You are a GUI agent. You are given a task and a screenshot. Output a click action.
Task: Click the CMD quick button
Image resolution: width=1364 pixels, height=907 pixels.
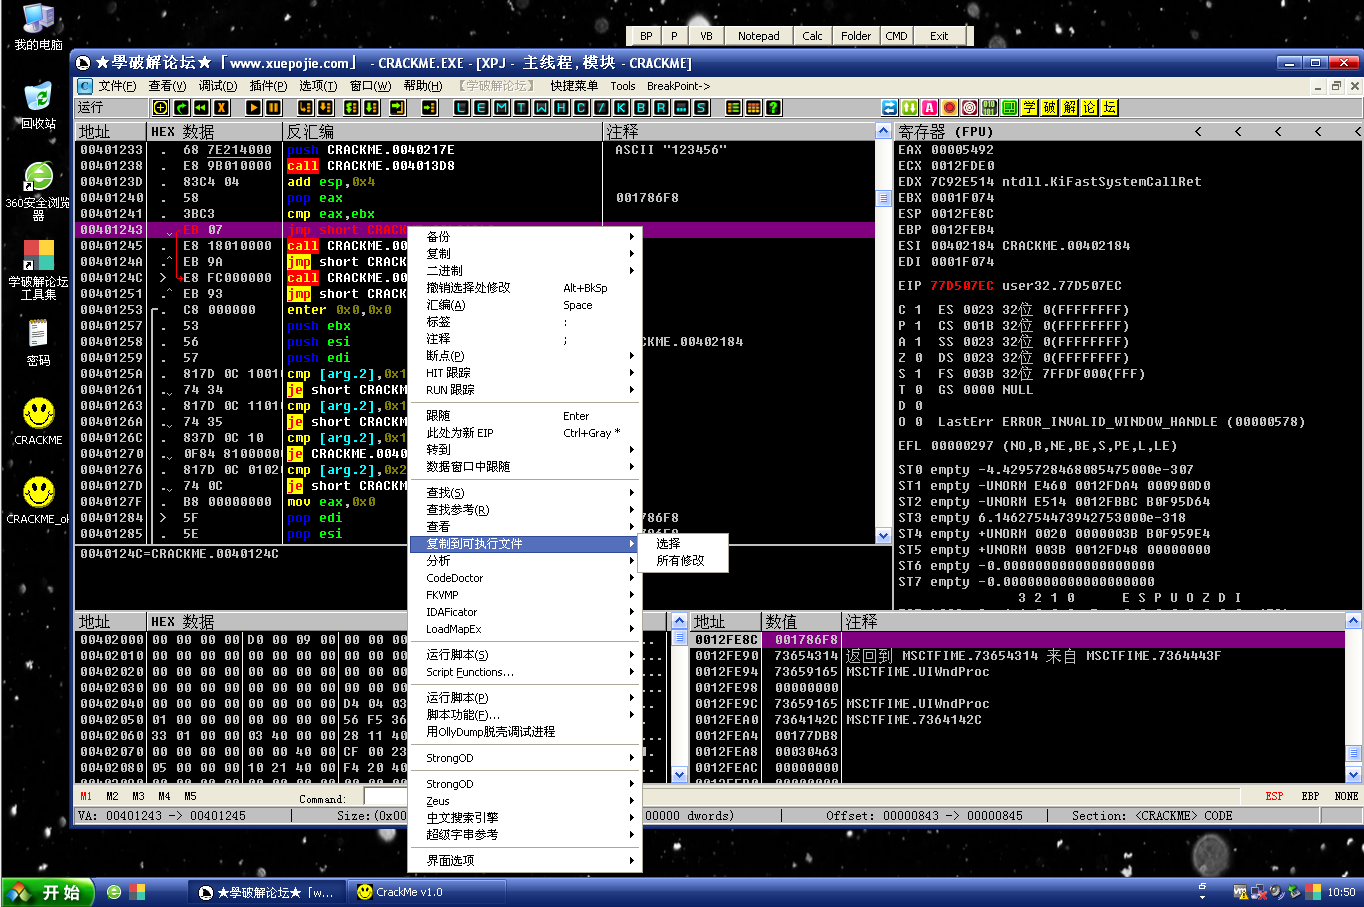896,36
